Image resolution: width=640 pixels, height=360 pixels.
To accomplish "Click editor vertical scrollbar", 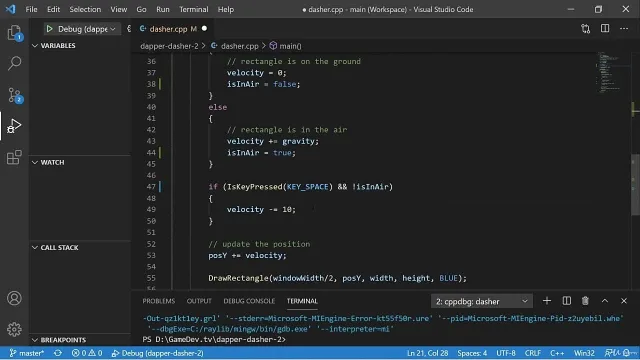I will click(x=635, y=184).
